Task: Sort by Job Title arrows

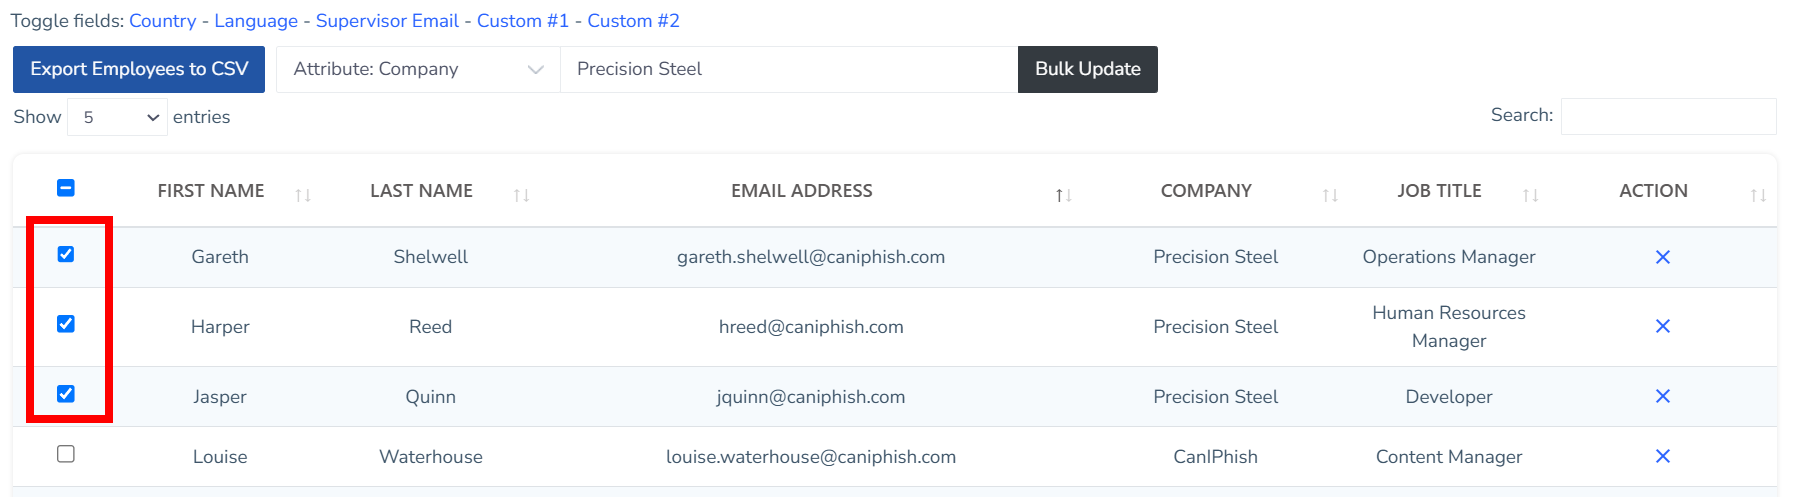Action: coord(1530,195)
